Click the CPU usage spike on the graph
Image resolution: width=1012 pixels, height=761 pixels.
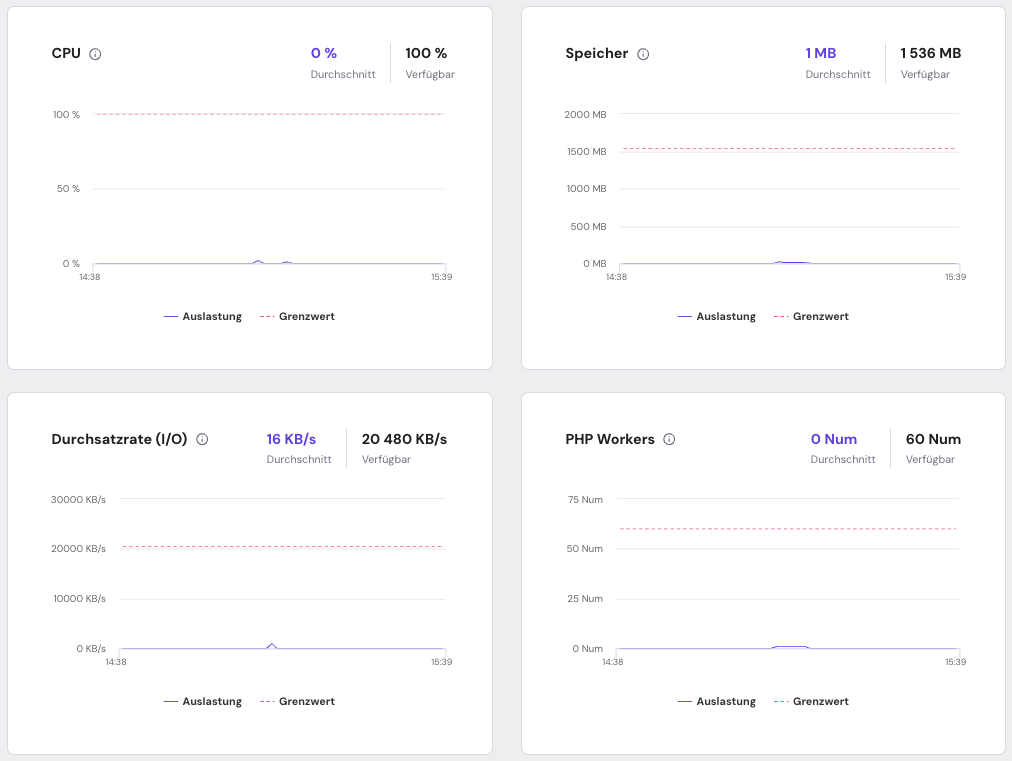[x=259, y=262]
